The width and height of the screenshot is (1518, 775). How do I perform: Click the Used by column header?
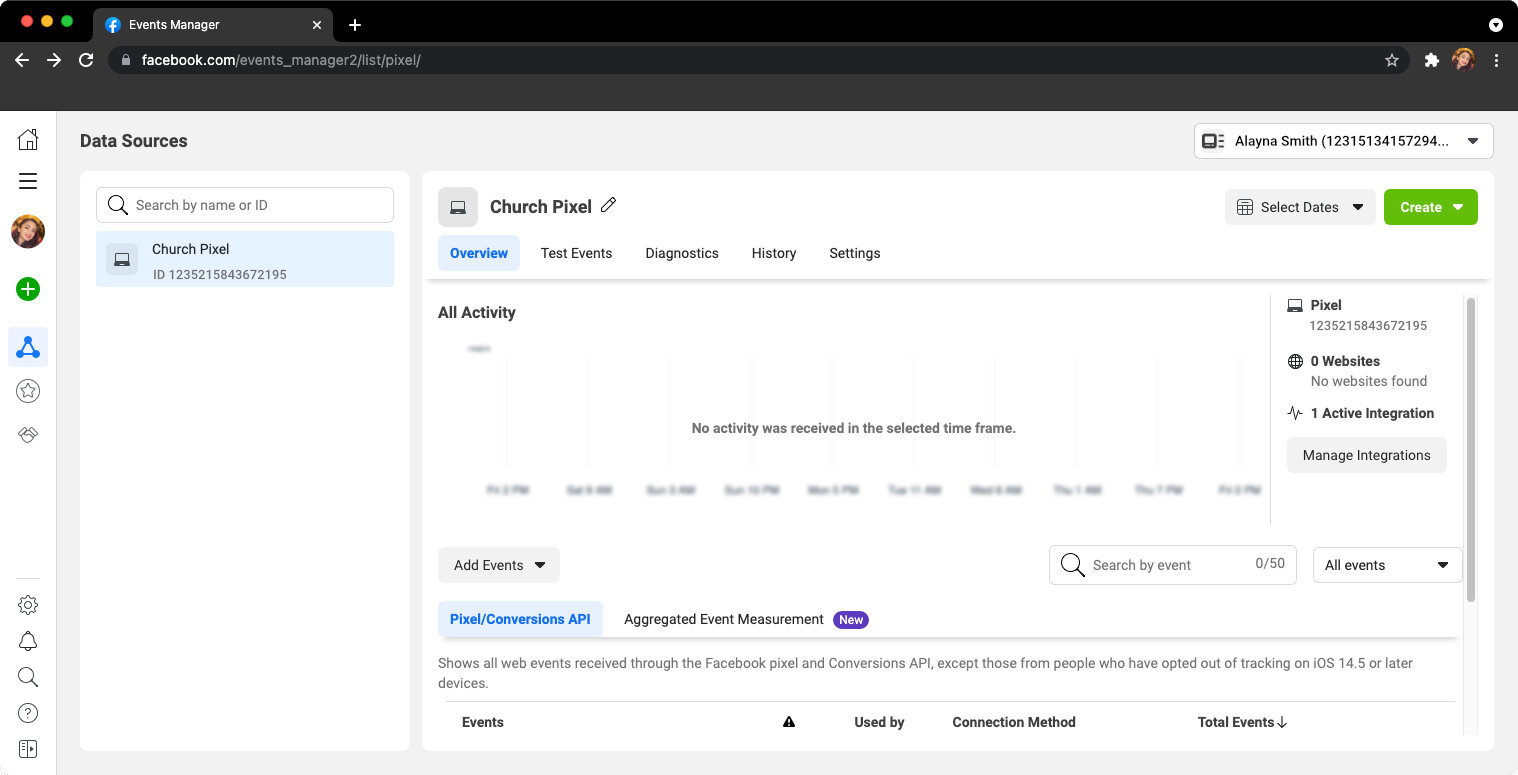tap(879, 722)
